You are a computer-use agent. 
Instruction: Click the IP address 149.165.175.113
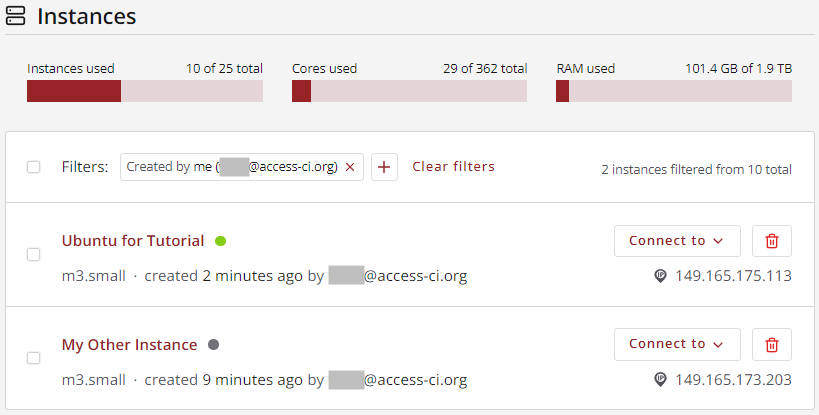[733, 275]
